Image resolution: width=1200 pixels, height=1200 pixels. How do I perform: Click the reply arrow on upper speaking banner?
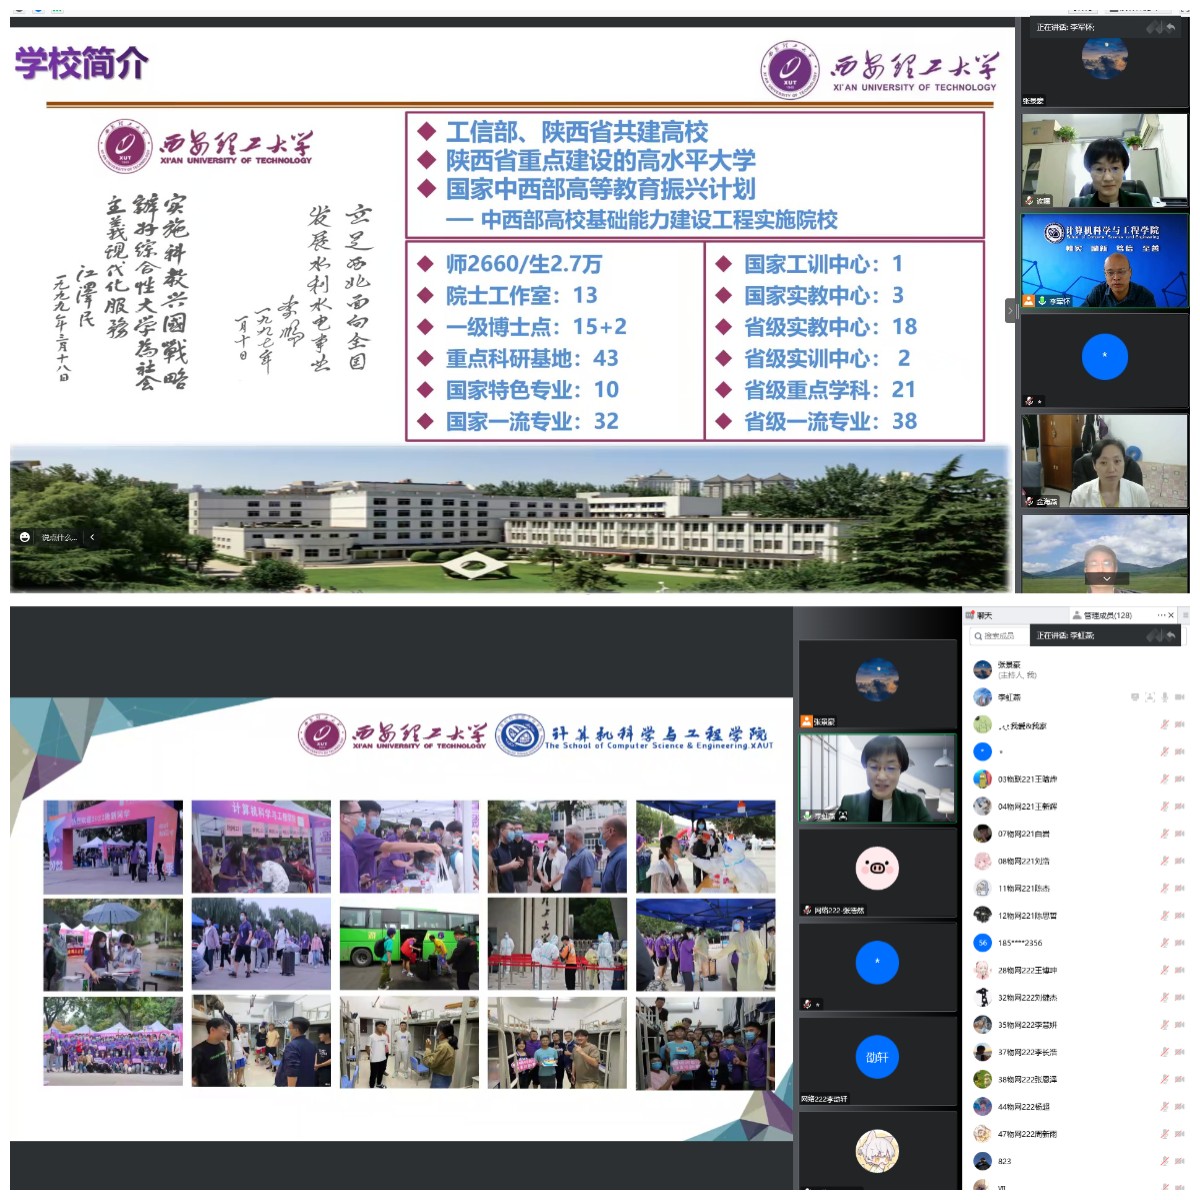[x=1170, y=27]
